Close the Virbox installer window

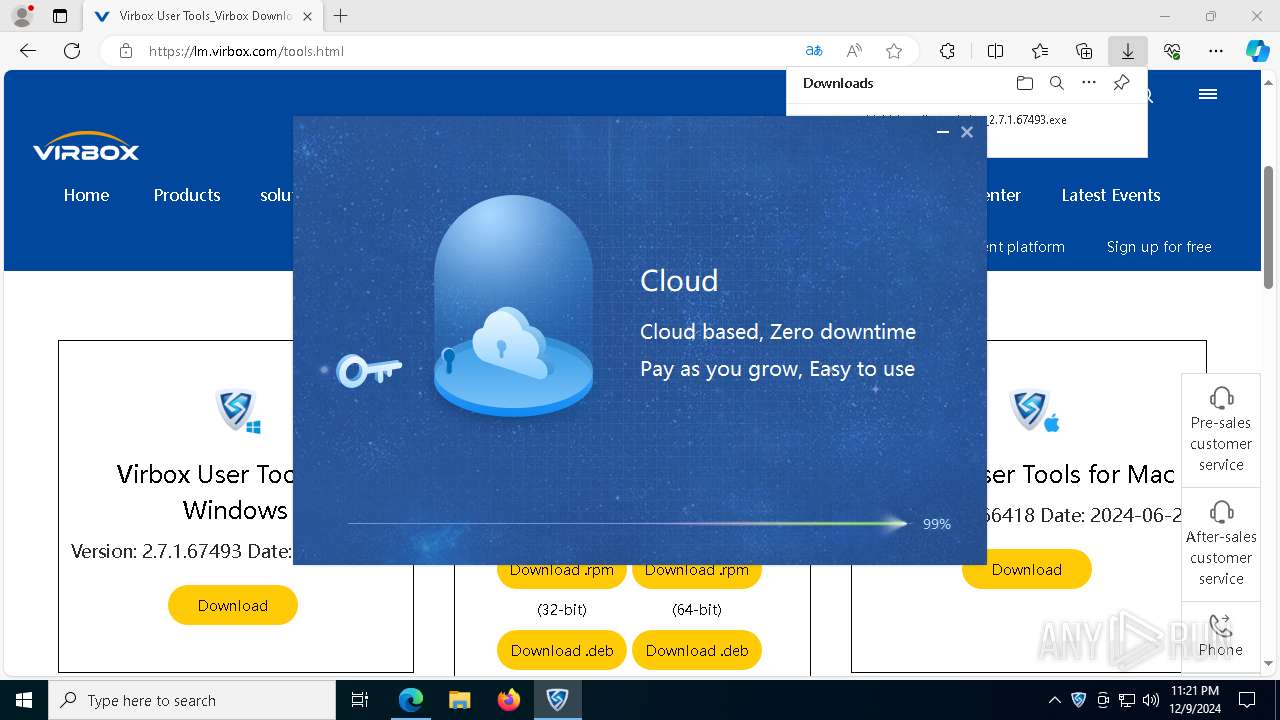tap(967, 132)
